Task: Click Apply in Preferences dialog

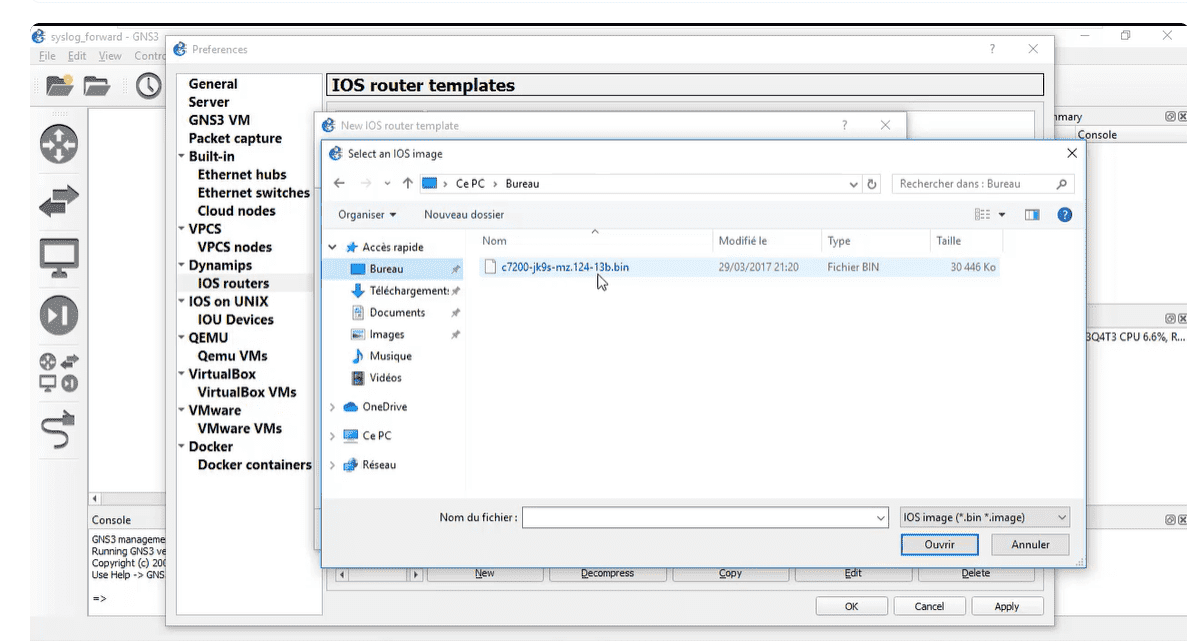Action: (1007, 606)
